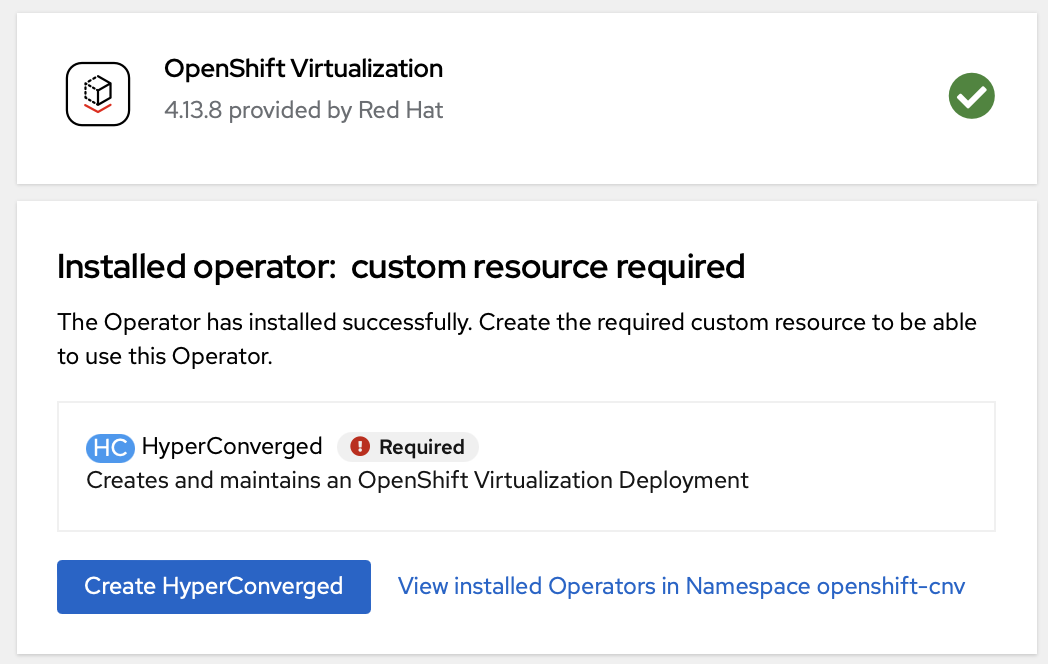Image resolution: width=1048 pixels, height=664 pixels.
Task: Open View installed Operators in Namespace openshift-cnv
Action: tap(681, 586)
